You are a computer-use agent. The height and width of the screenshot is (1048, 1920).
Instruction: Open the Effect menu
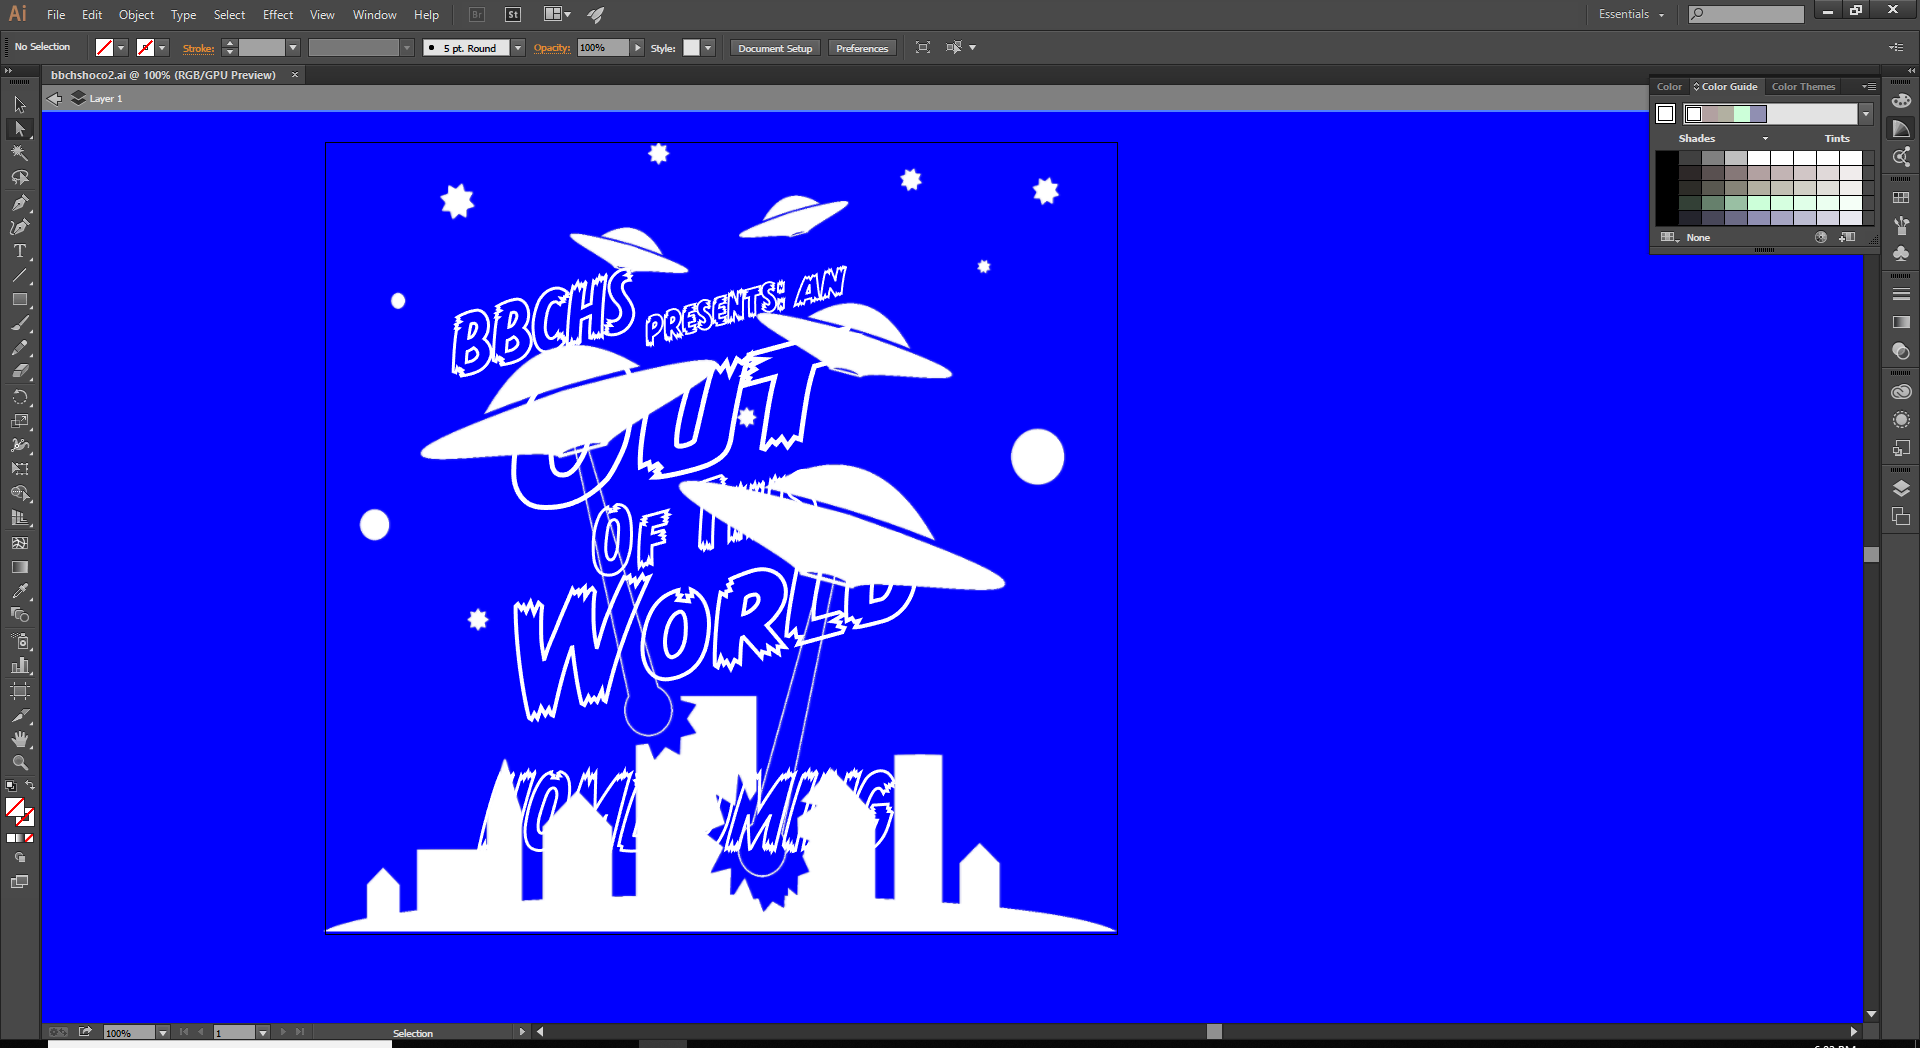(x=277, y=15)
